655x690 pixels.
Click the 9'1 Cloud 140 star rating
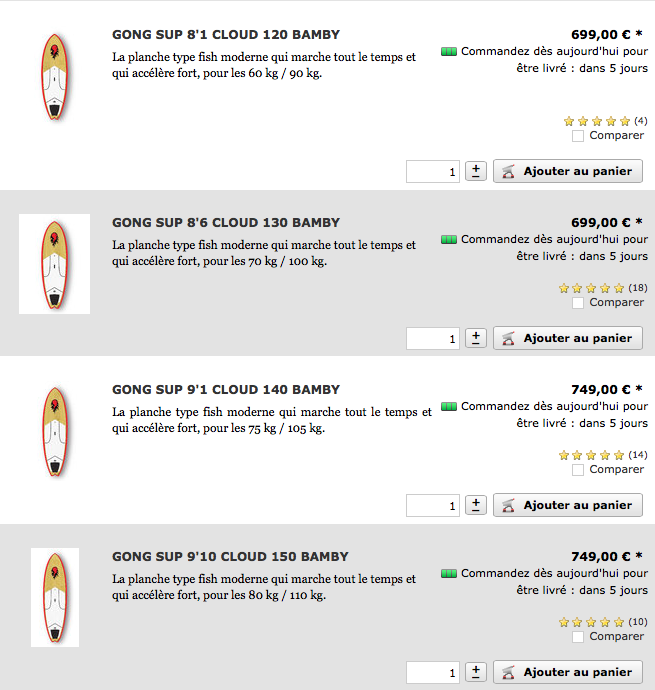(x=591, y=455)
